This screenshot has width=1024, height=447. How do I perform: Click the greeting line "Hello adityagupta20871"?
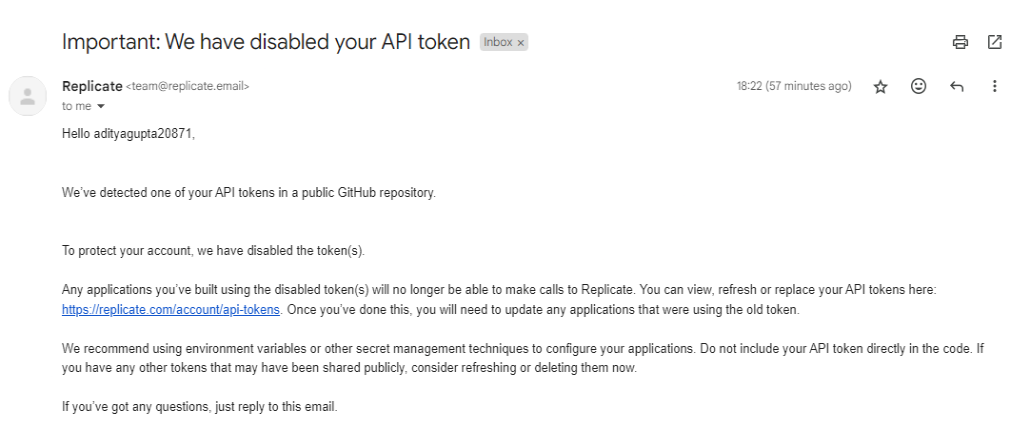tap(128, 134)
